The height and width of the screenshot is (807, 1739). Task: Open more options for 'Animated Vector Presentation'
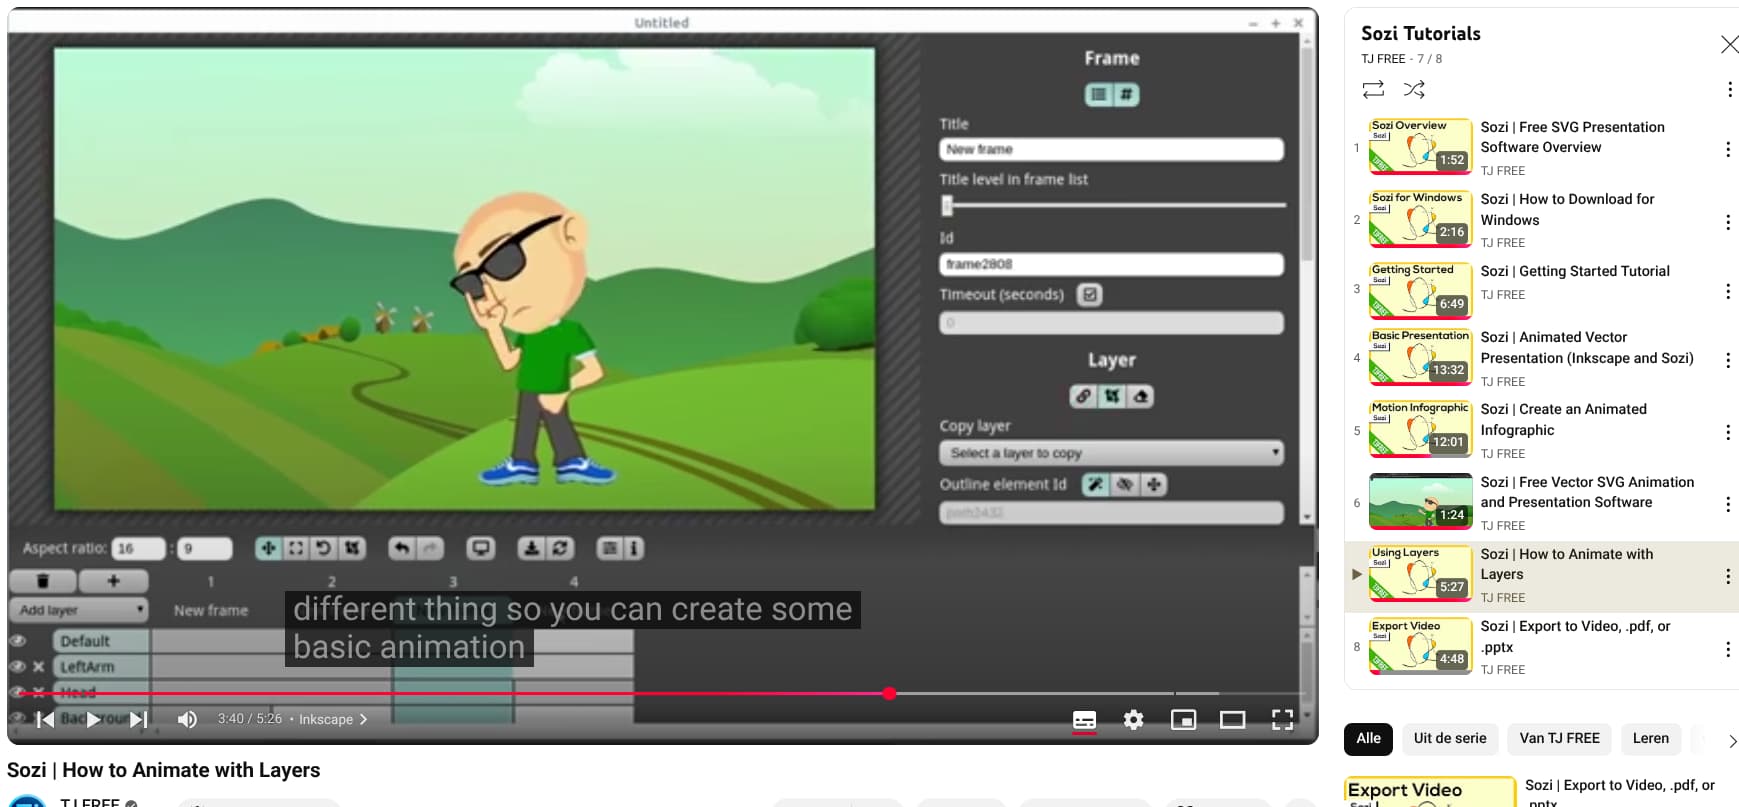(1728, 359)
